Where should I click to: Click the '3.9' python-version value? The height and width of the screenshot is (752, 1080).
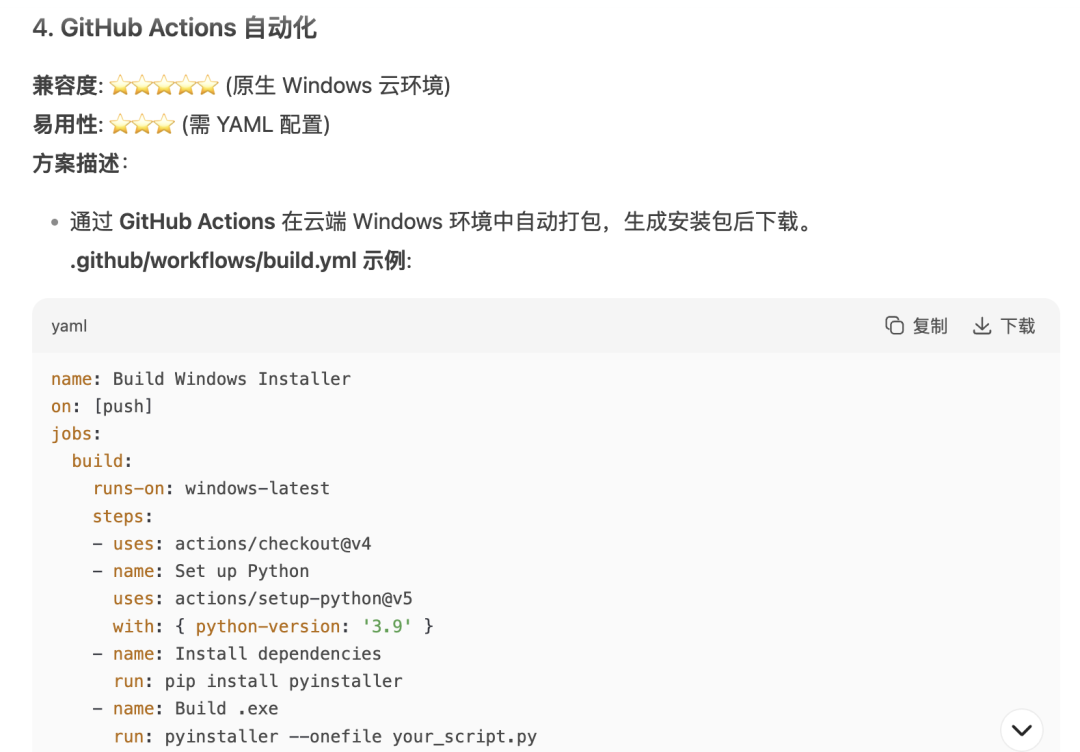click(386, 626)
